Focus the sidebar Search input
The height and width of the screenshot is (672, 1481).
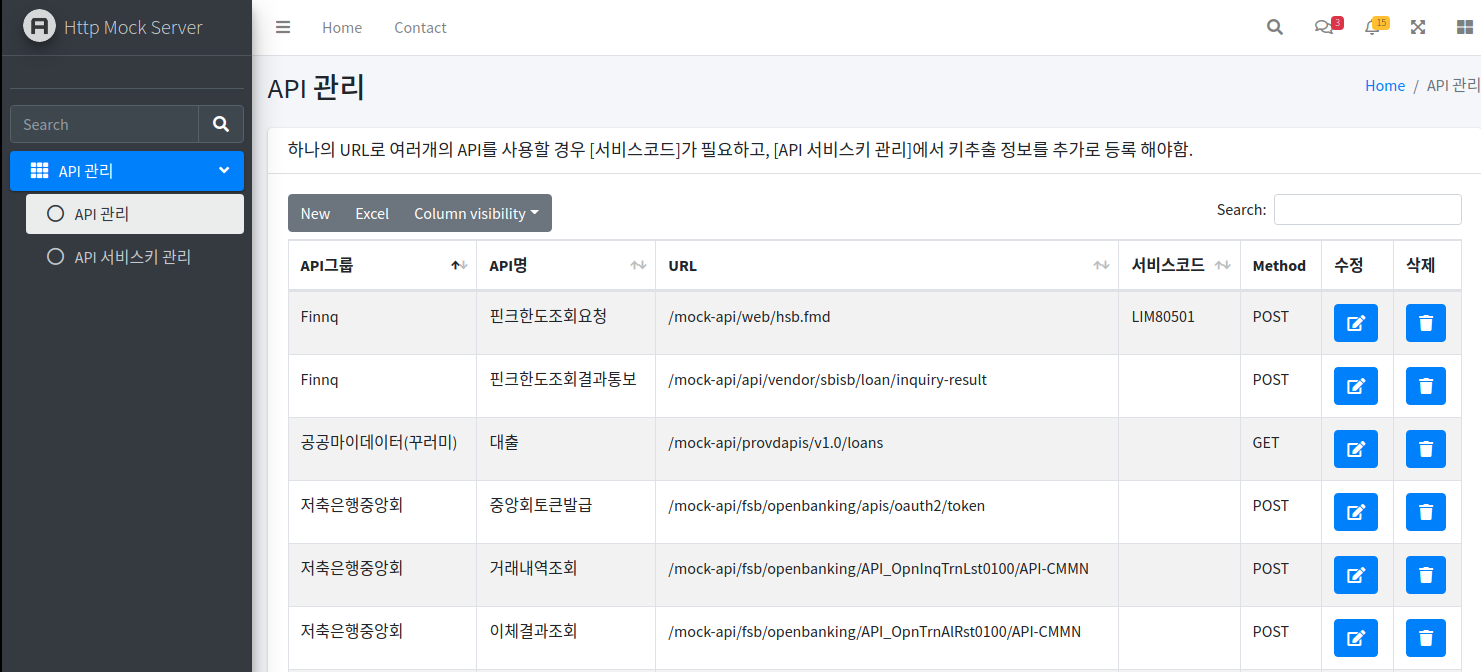click(x=104, y=124)
